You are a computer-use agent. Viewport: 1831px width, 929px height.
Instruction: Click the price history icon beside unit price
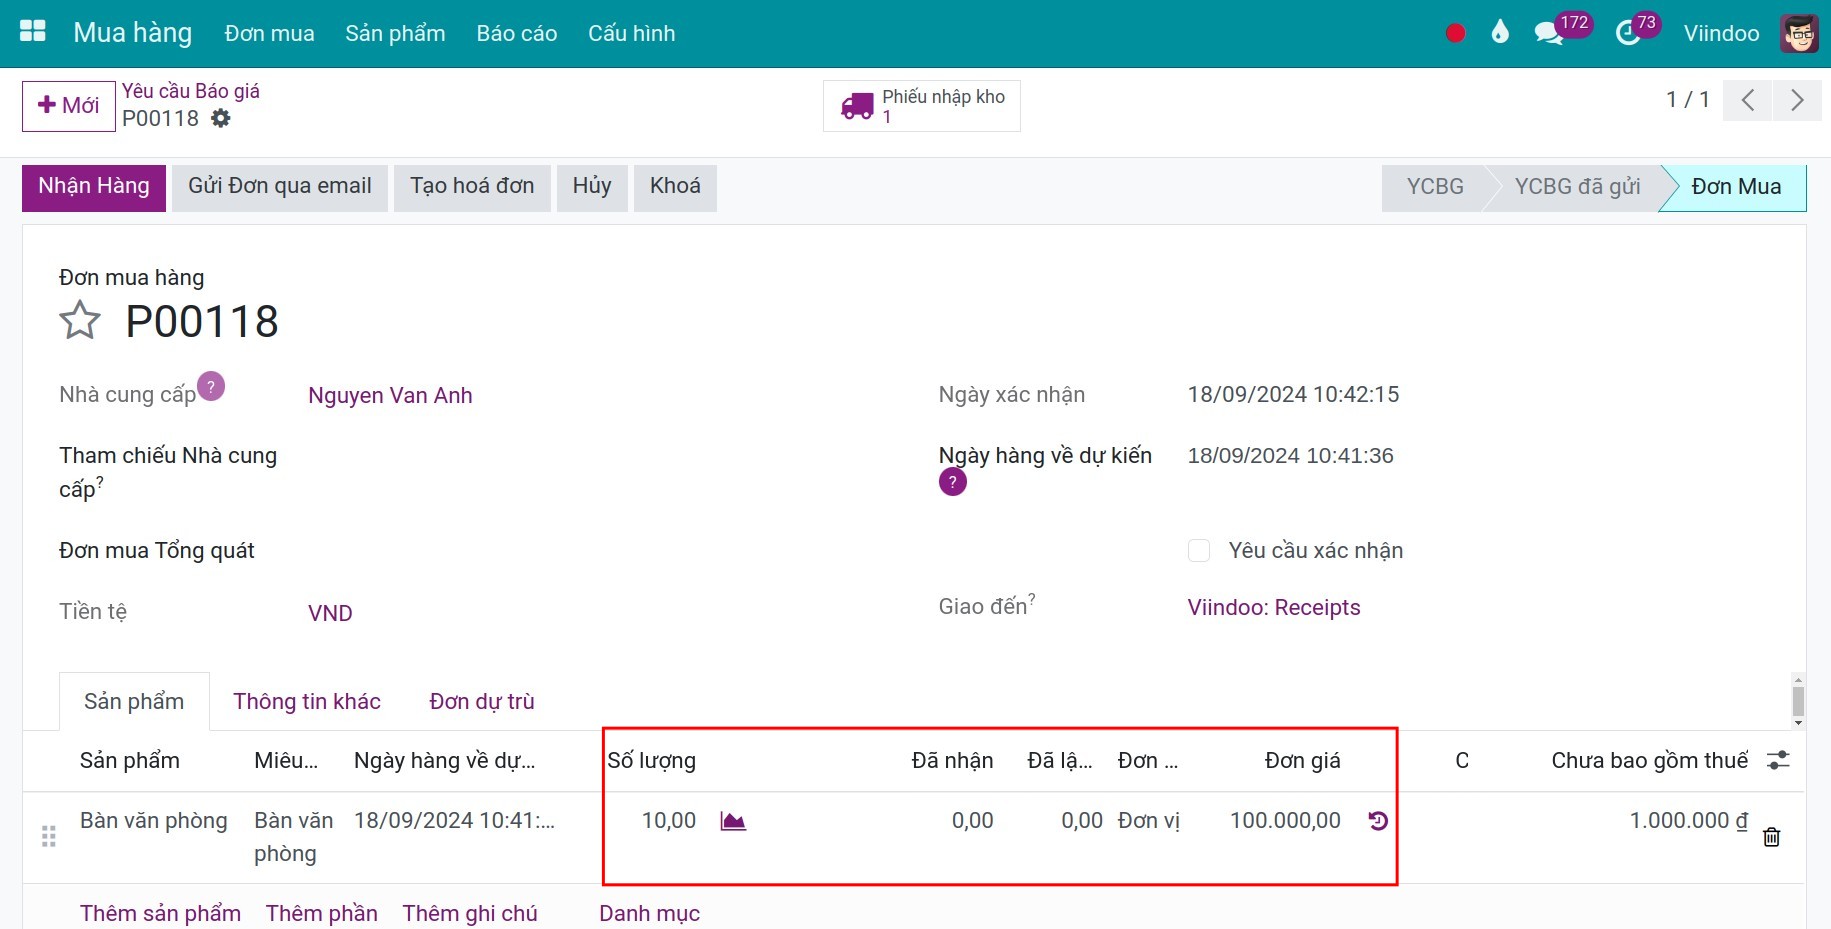coord(1378,821)
